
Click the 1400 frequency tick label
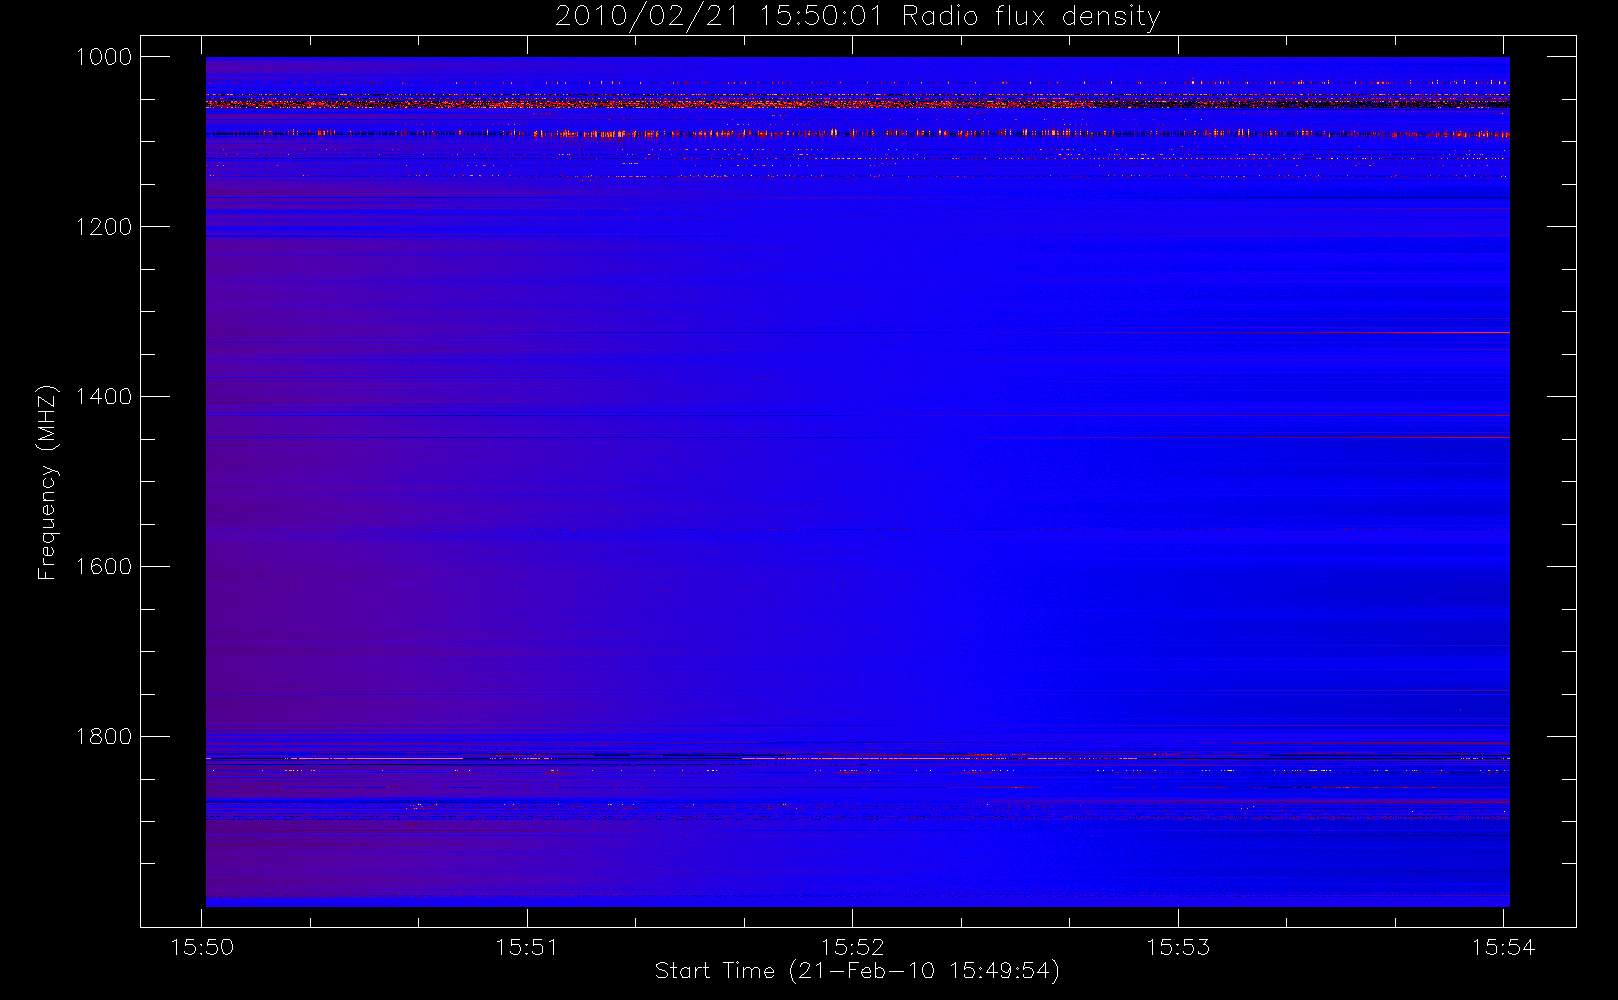click(x=104, y=397)
